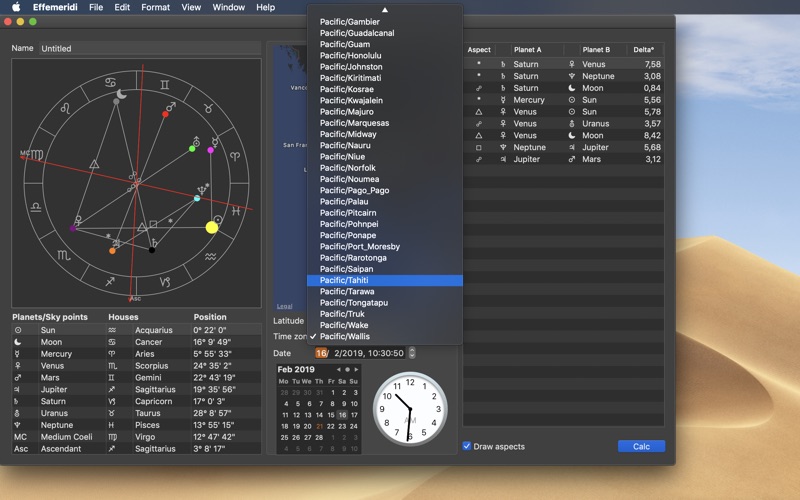Open the Legal link on the map
The width and height of the screenshot is (800, 500).
point(284,306)
